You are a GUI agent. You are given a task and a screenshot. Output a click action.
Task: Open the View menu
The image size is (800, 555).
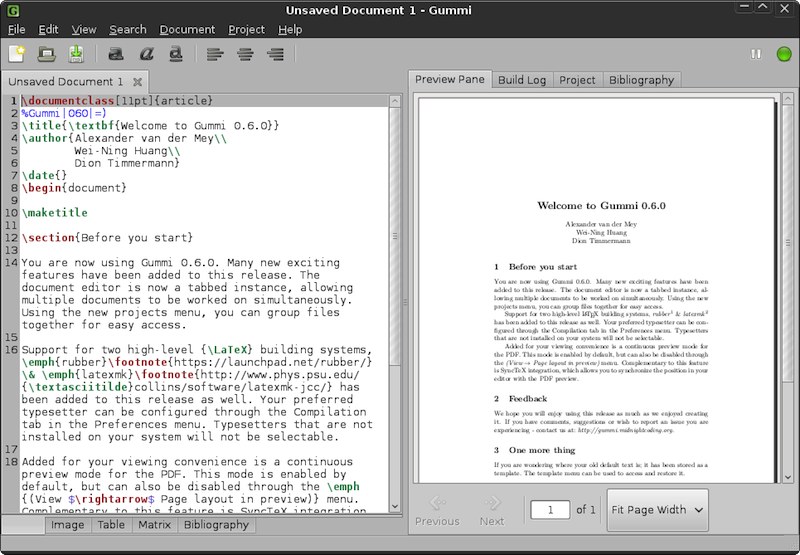point(84,30)
